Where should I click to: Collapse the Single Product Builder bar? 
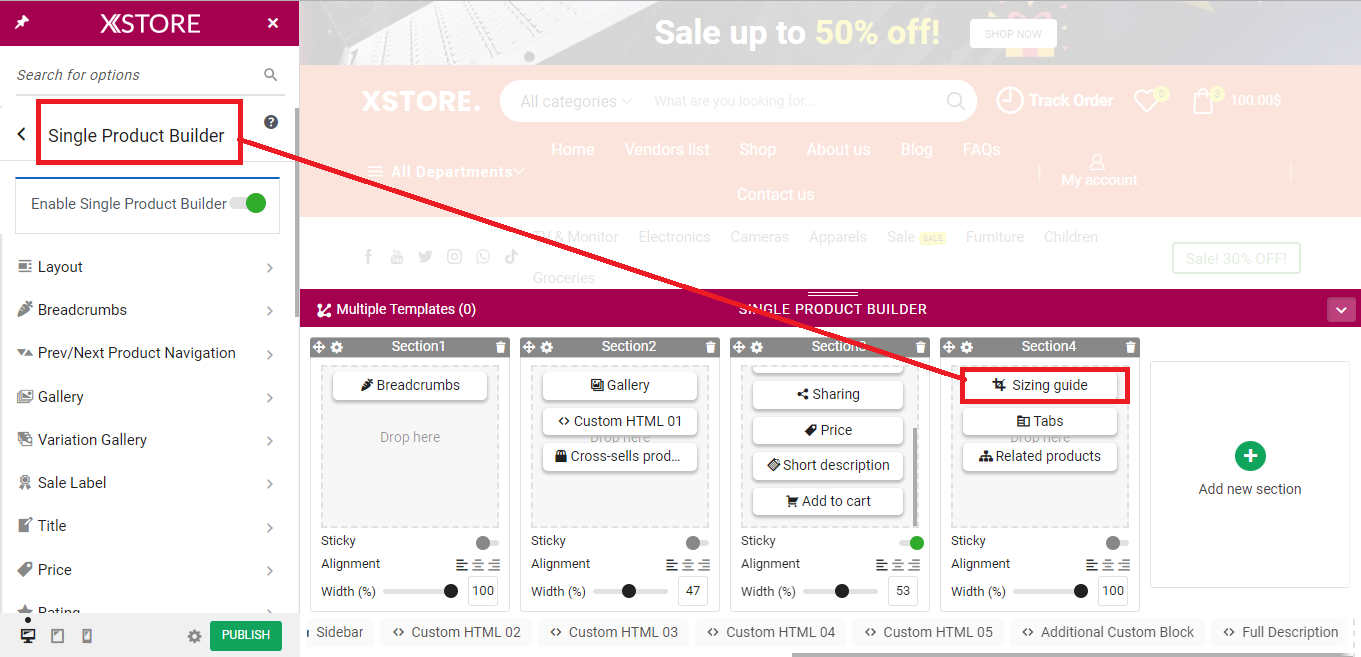point(1341,310)
